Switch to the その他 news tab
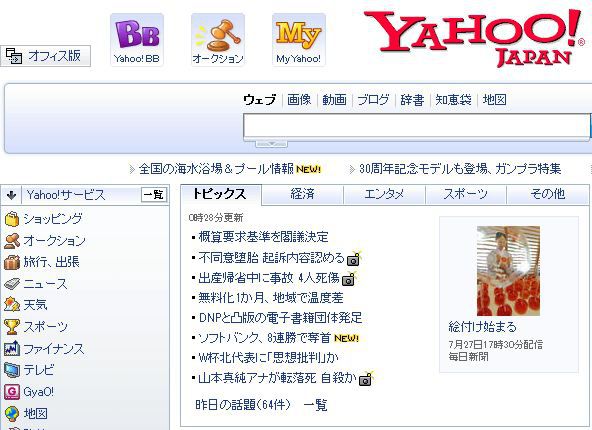The image size is (592, 430). (x=547, y=194)
